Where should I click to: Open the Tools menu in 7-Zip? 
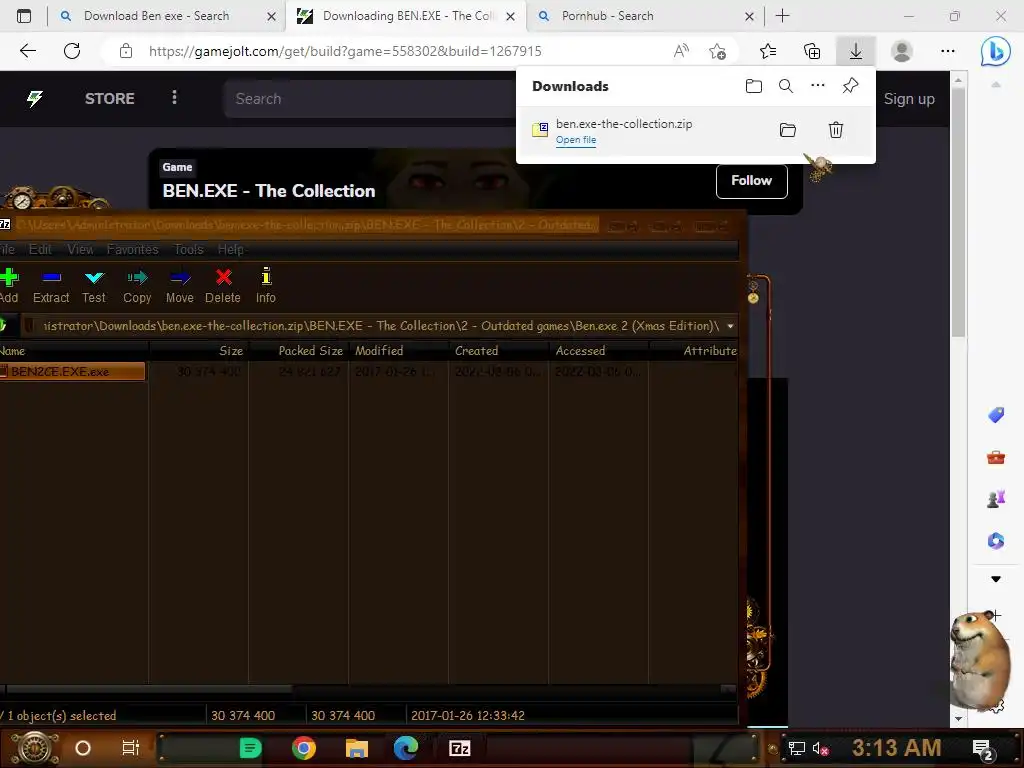189,249
